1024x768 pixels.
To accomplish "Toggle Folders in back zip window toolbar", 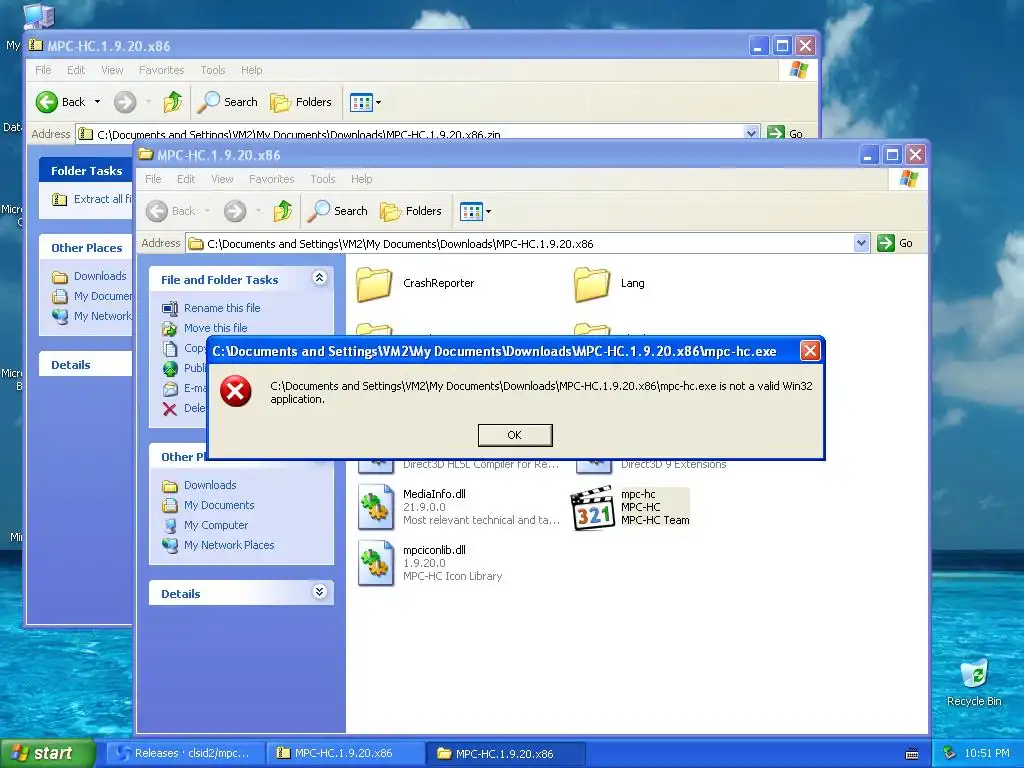I will point(301,102).
